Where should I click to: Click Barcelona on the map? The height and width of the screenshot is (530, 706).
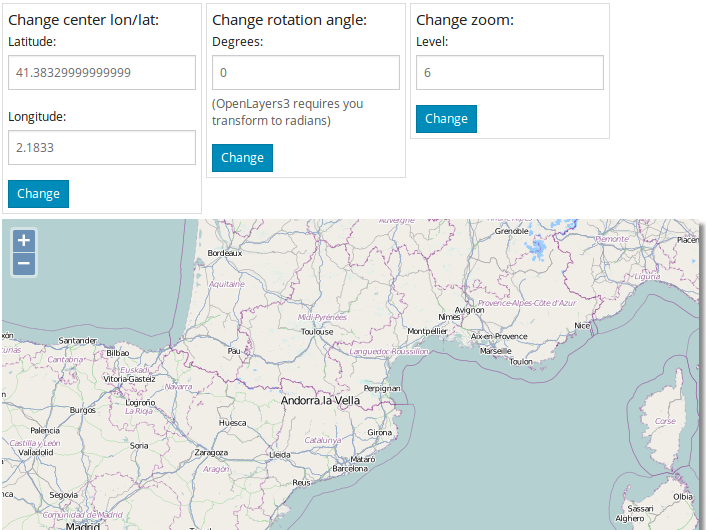point(350,467)
